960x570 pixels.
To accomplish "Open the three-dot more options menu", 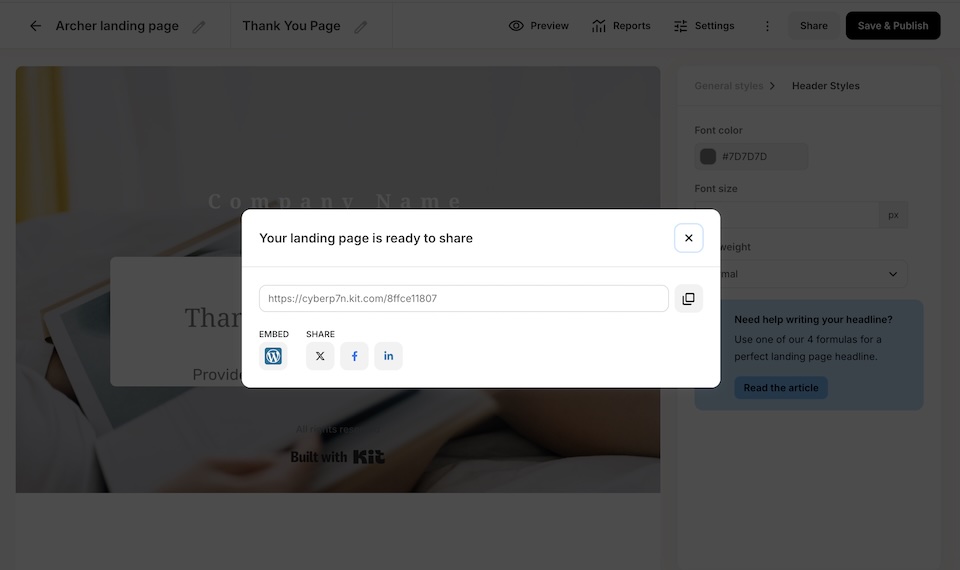I will pos(767,26).
